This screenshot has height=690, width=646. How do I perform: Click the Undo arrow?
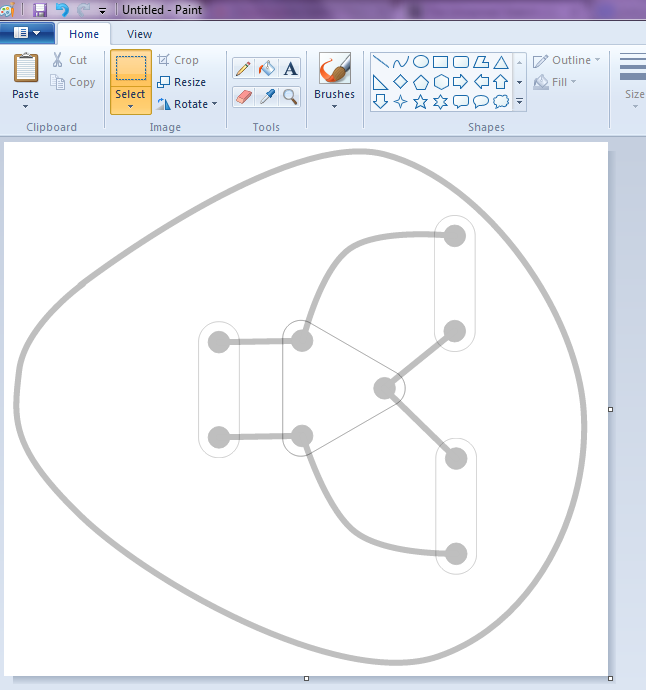click(x=62, y=10)
